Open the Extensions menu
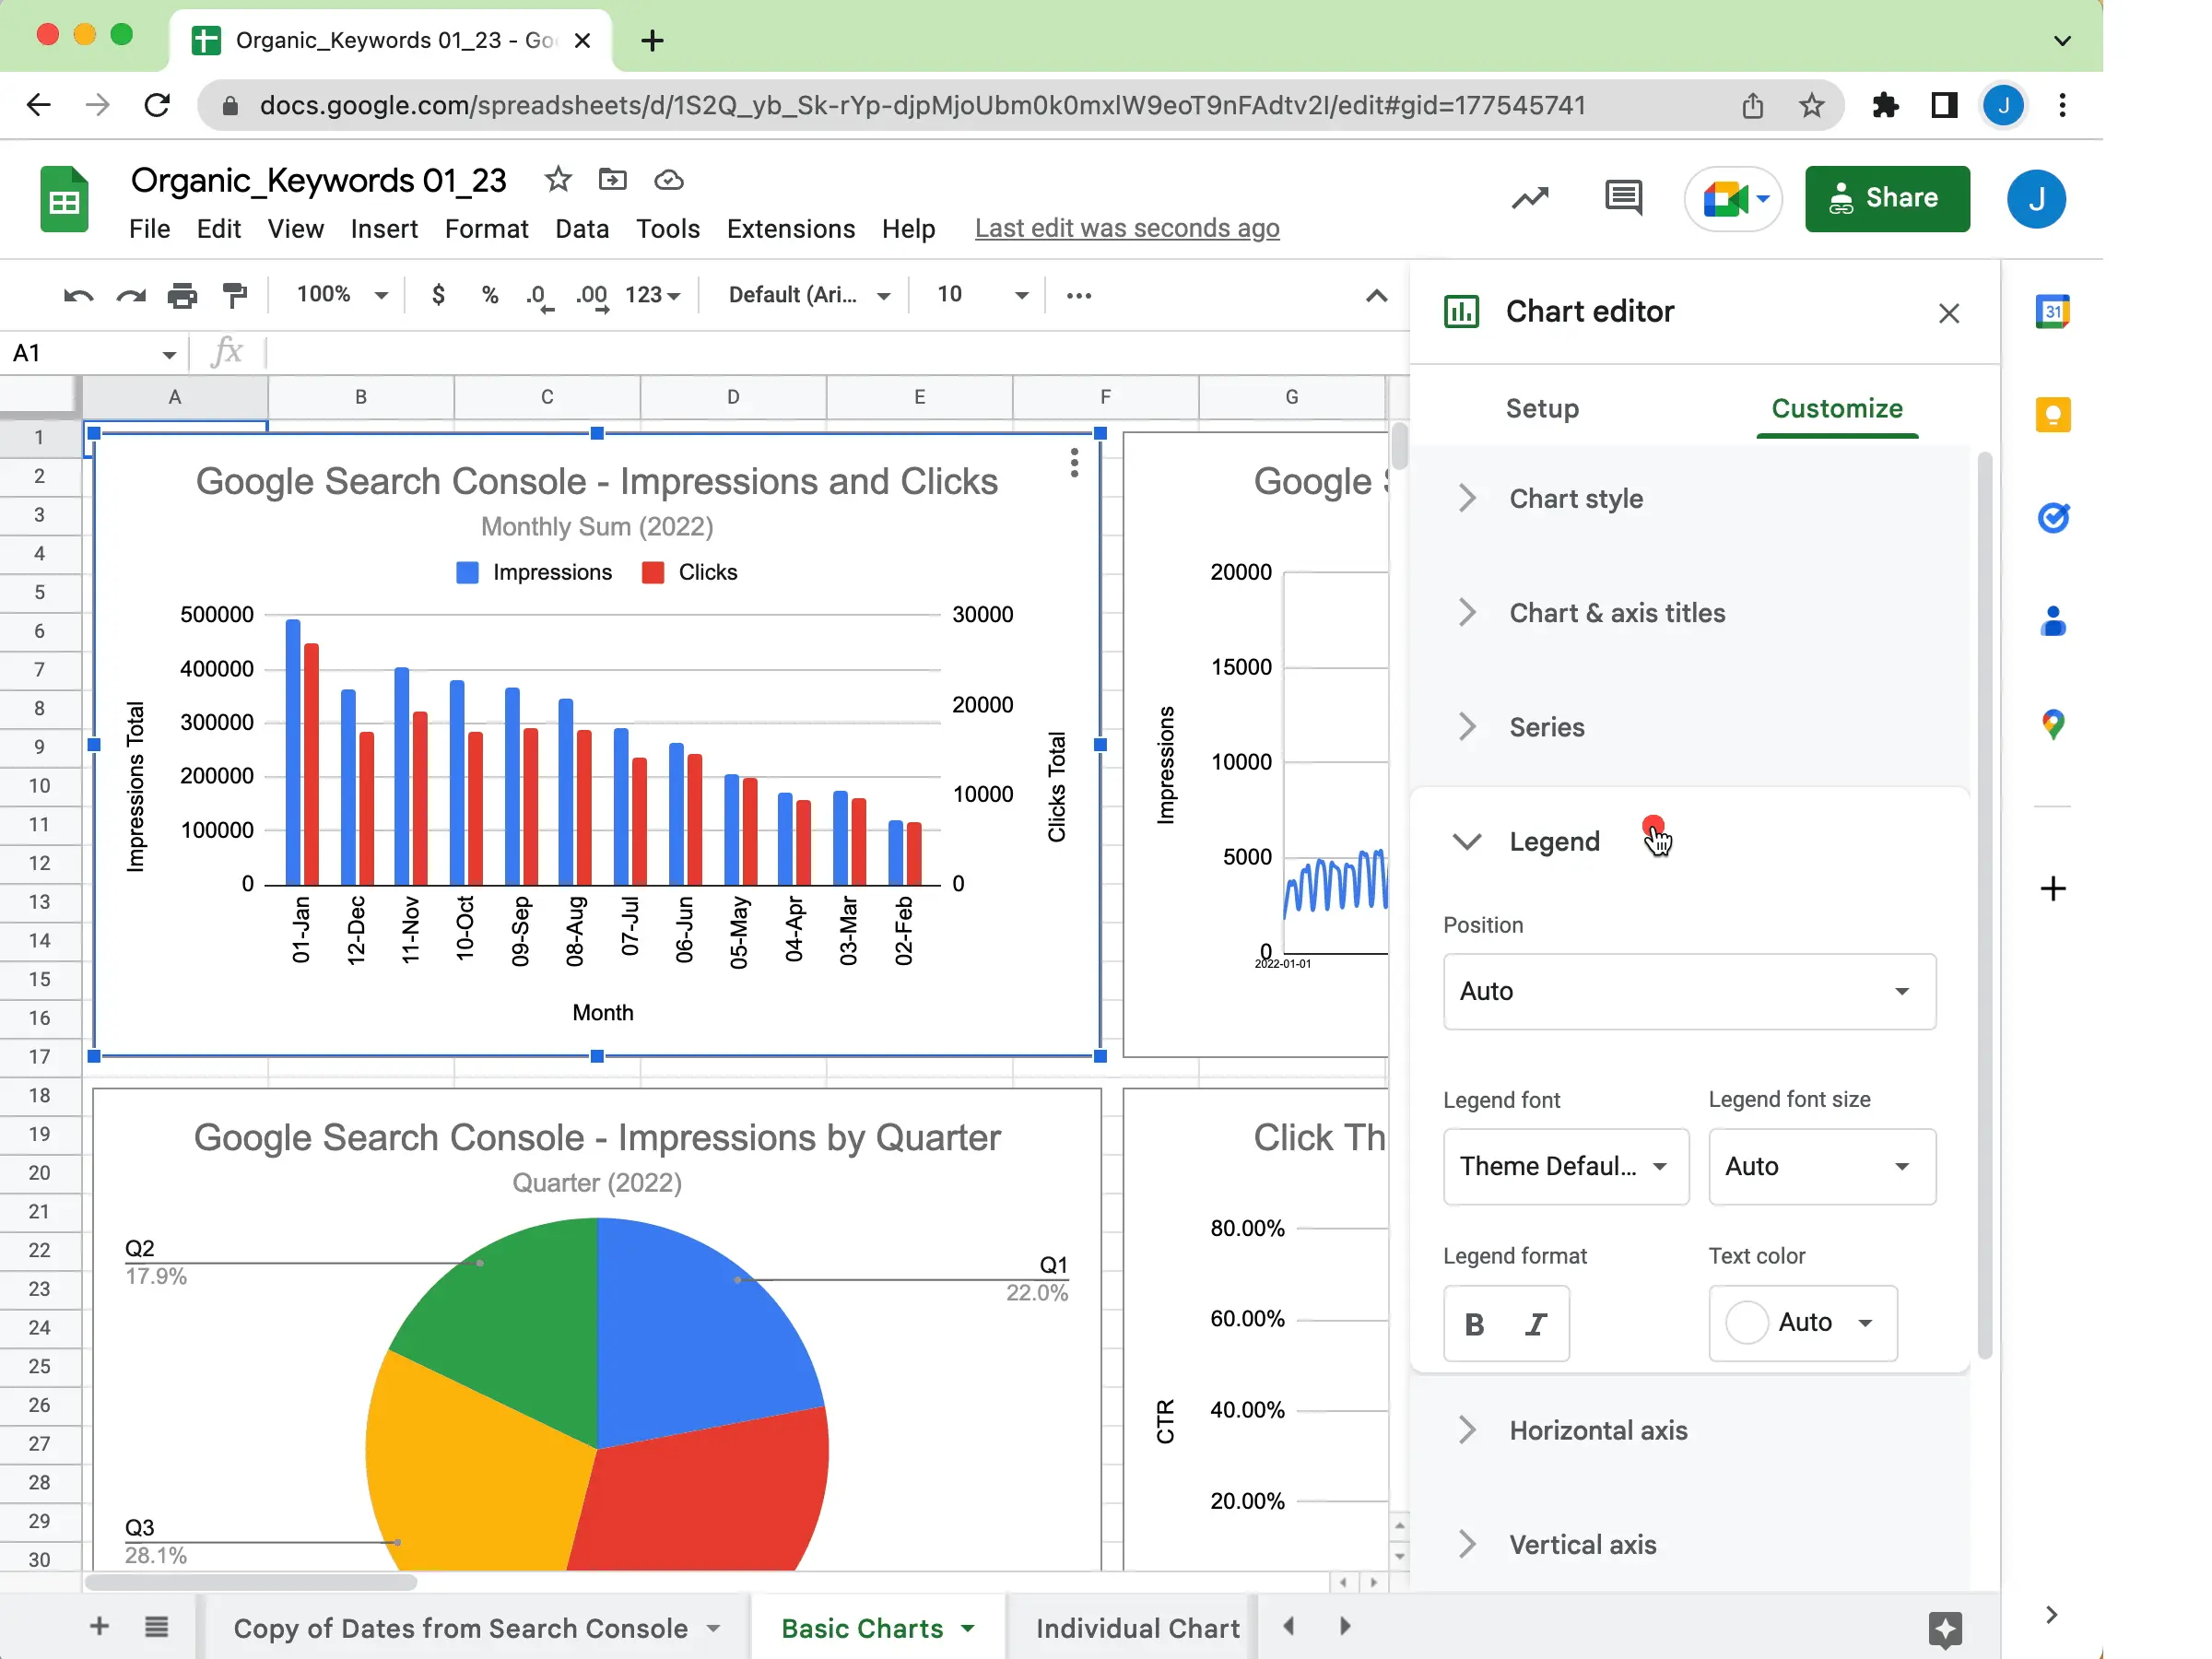Screen dimensions: 2212x1659 pyautogui.click(x=790, y=229)
